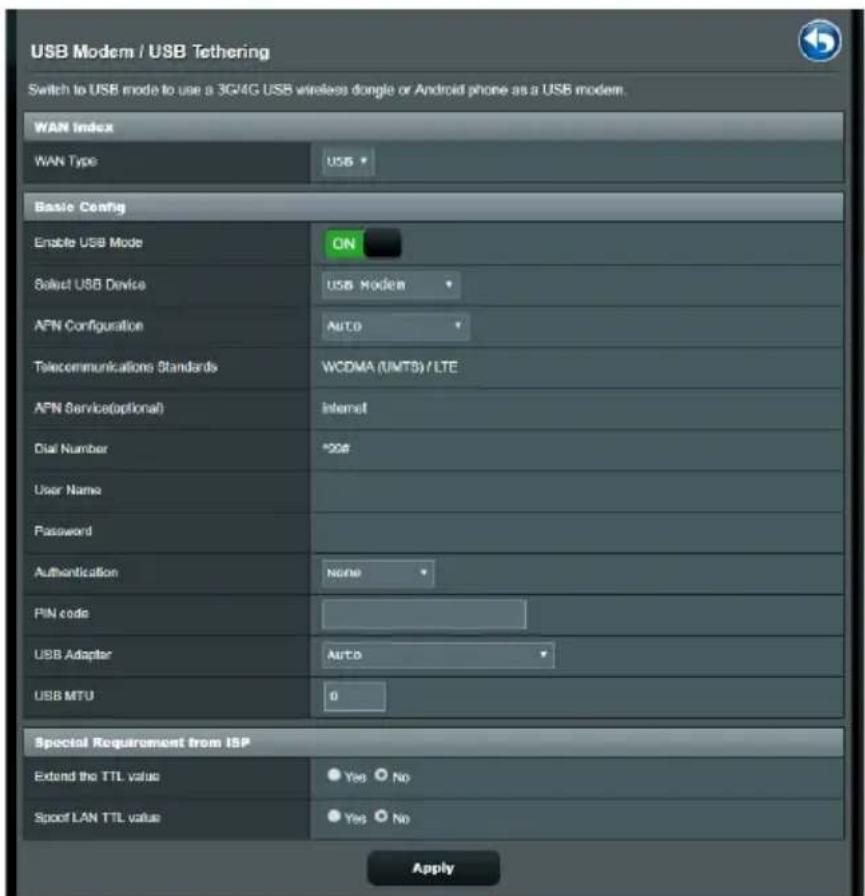Click the Apply button
Viewport: 865px width, 896px height.
click(x=433, y=868)
